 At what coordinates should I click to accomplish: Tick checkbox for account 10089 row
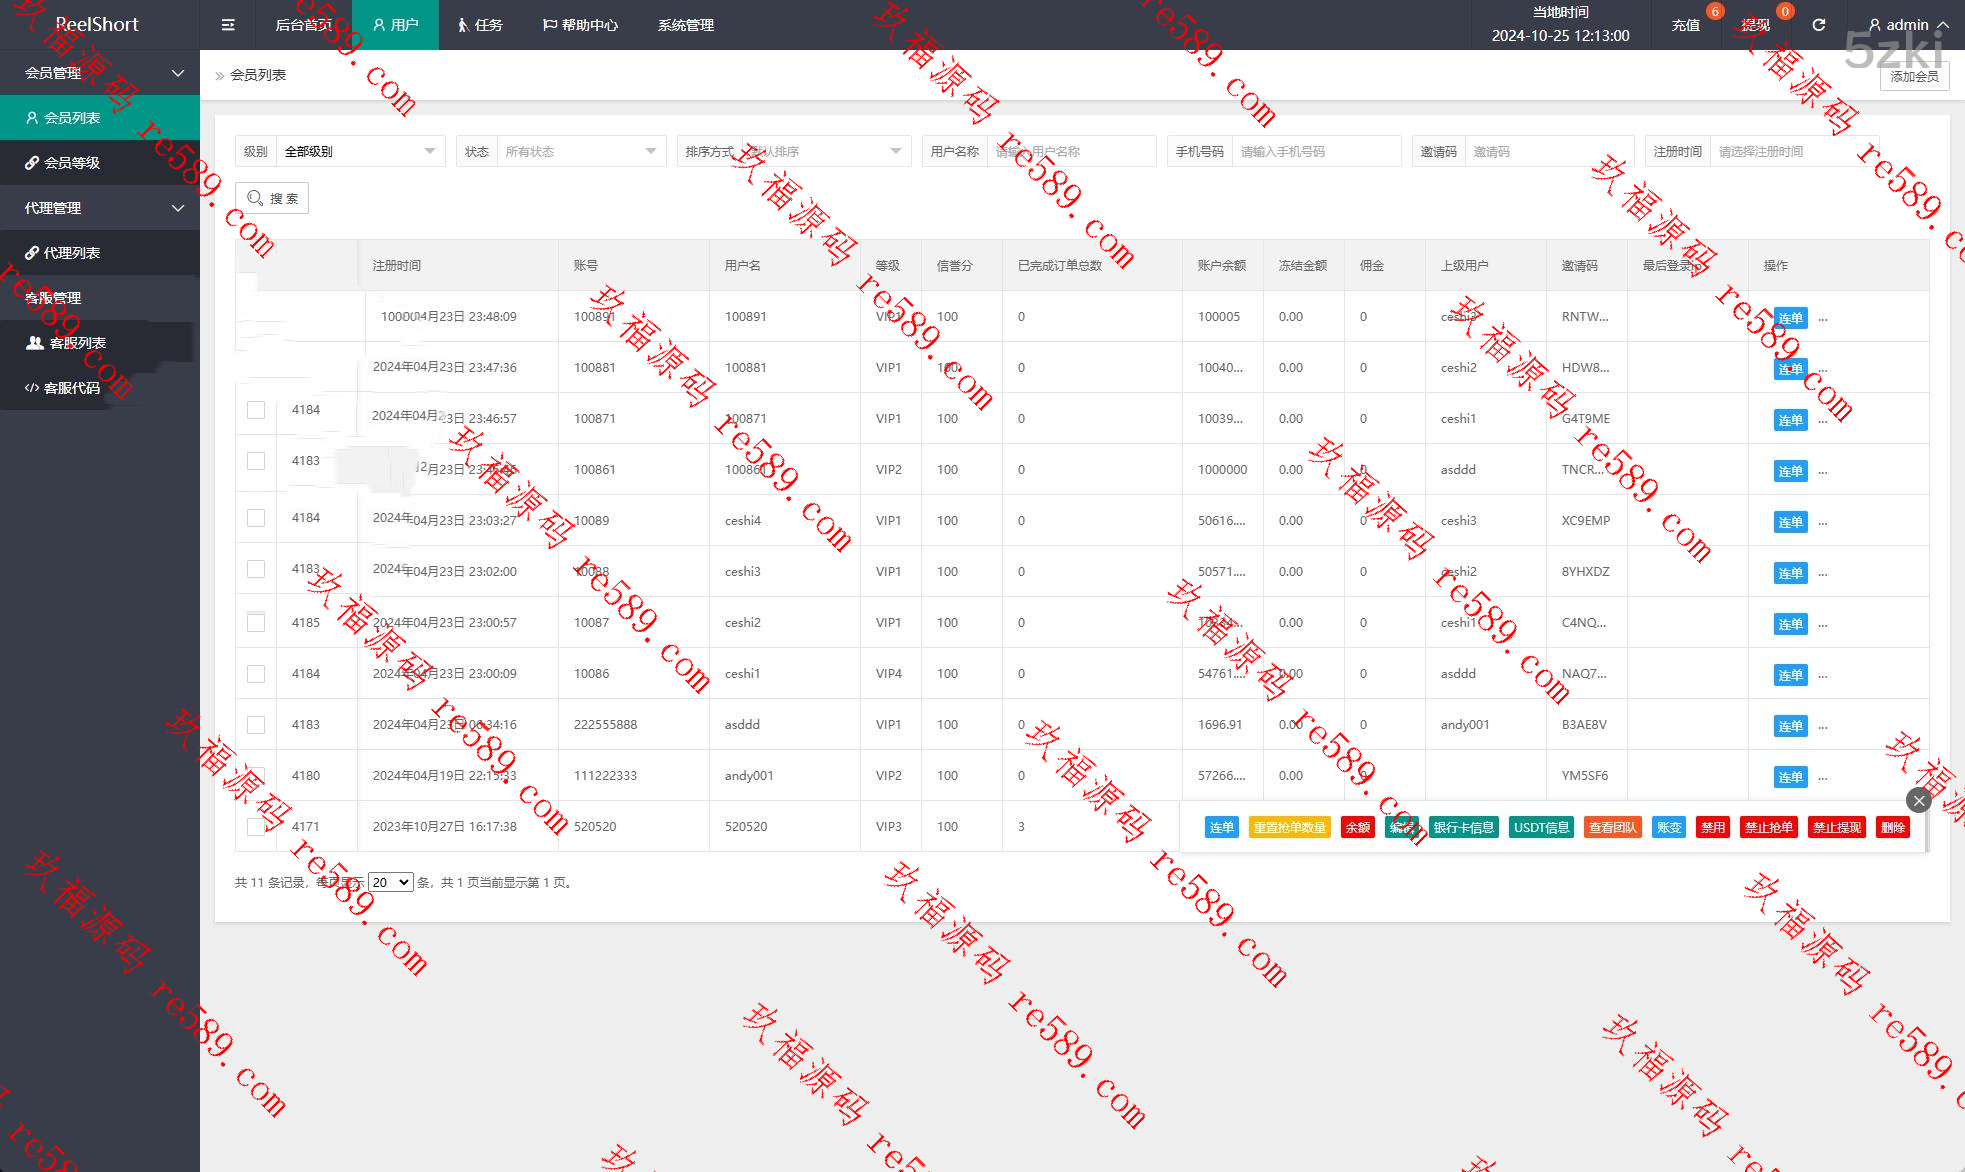click(x=256, y=518)
